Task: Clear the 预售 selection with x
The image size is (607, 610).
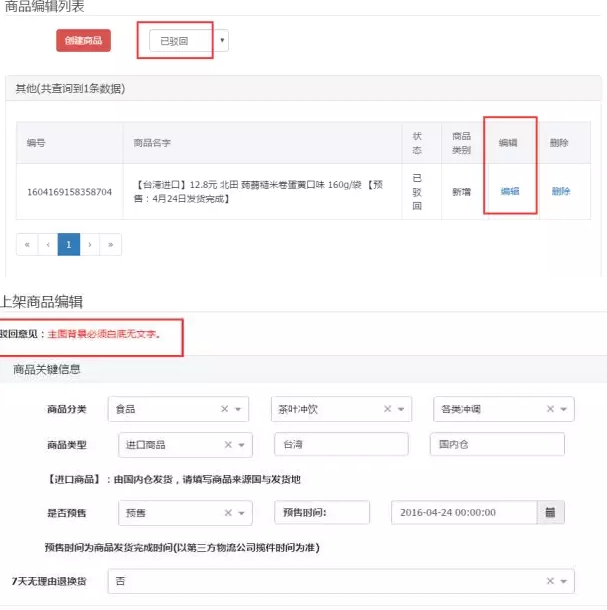Action: point(228,513)
